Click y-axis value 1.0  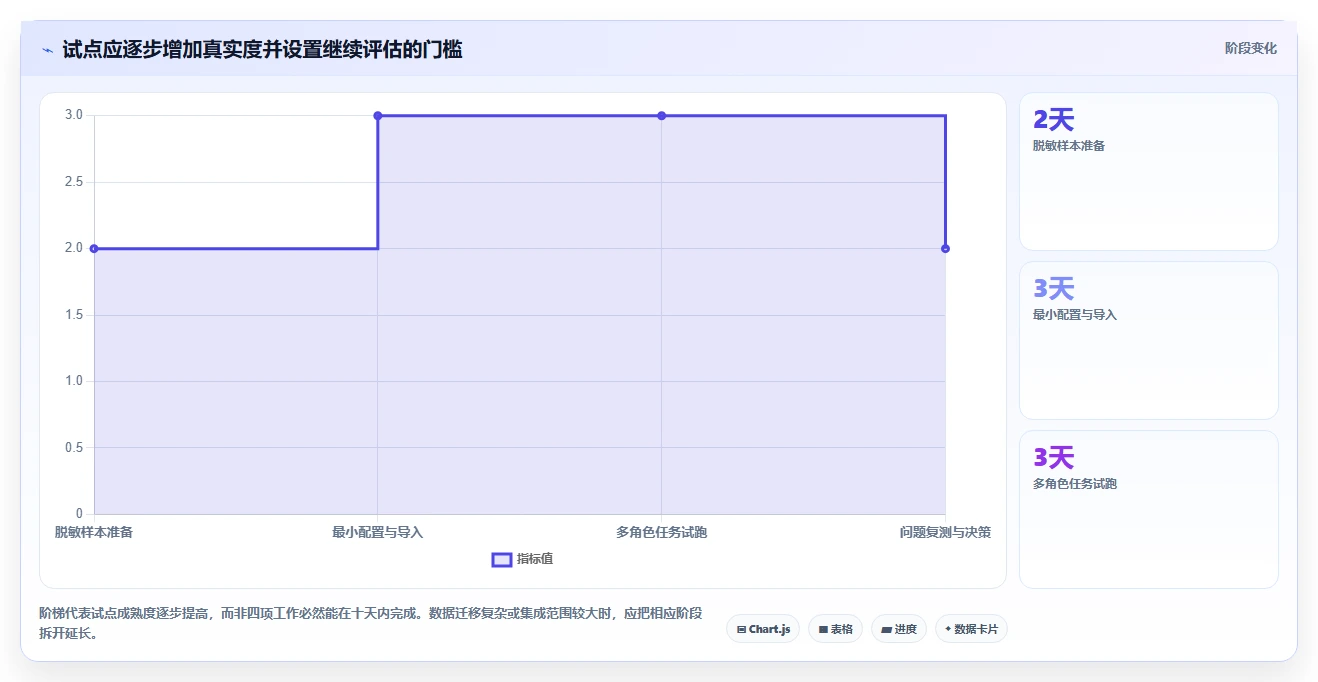pos(74,381)
